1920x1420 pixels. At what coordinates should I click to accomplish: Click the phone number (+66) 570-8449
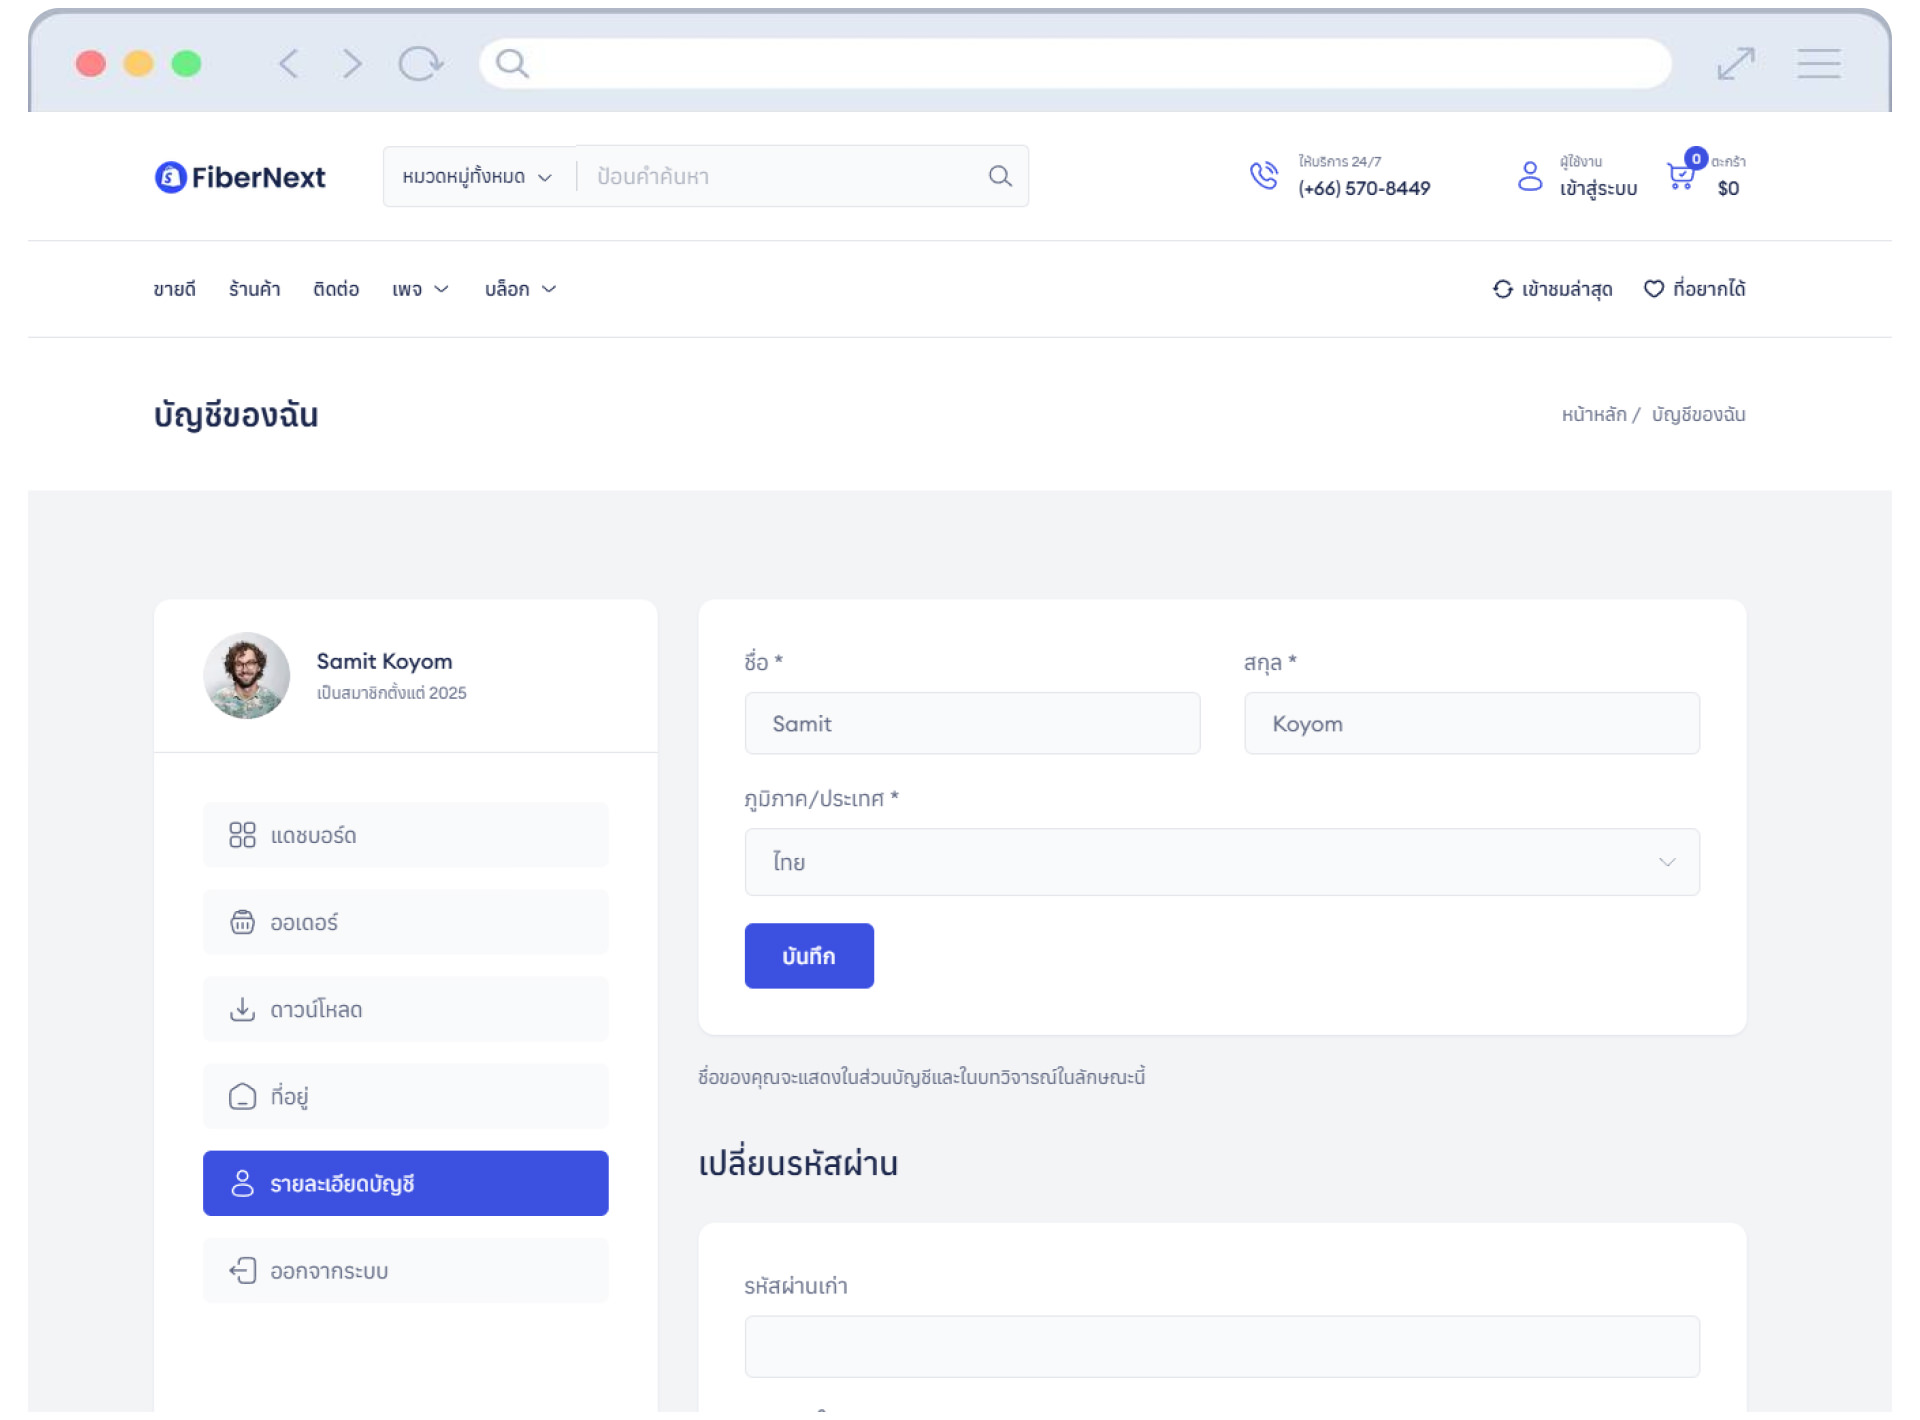coord(1364,188)
